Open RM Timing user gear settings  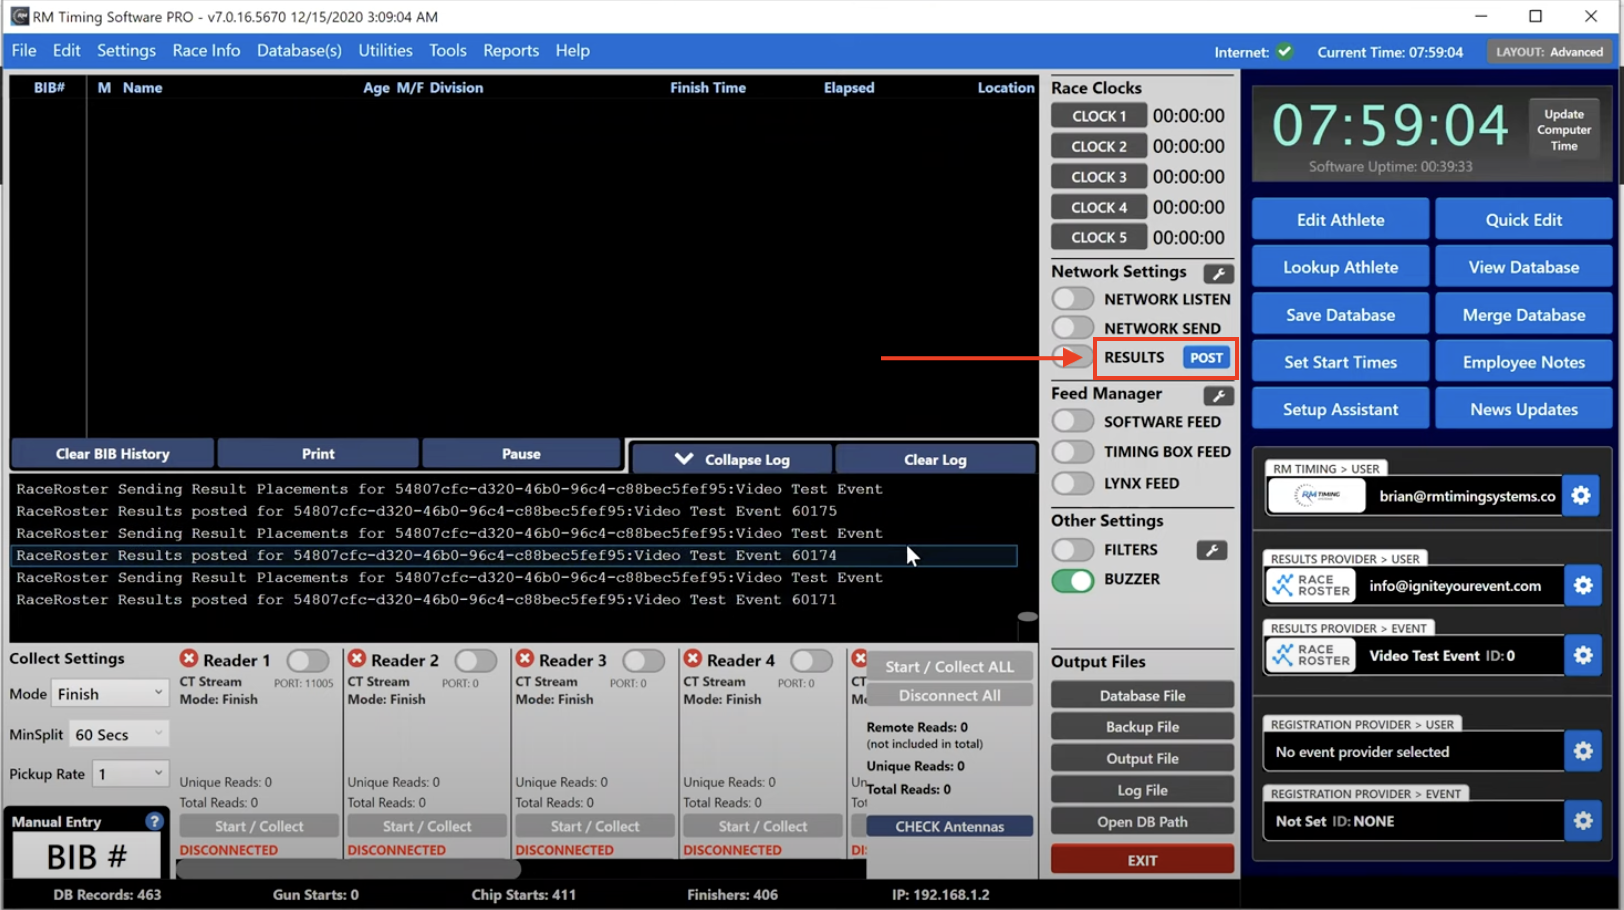[1581, 496]
